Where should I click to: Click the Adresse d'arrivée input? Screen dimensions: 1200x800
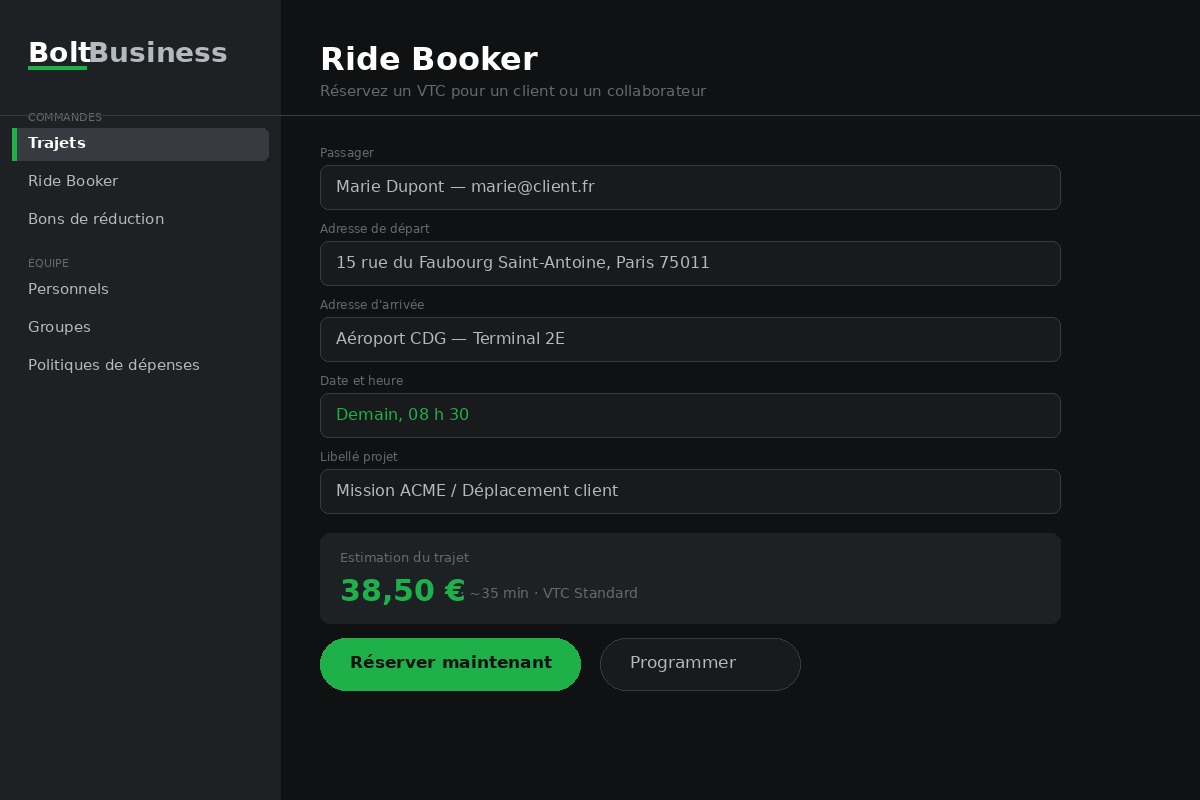[x=690, y=339]
